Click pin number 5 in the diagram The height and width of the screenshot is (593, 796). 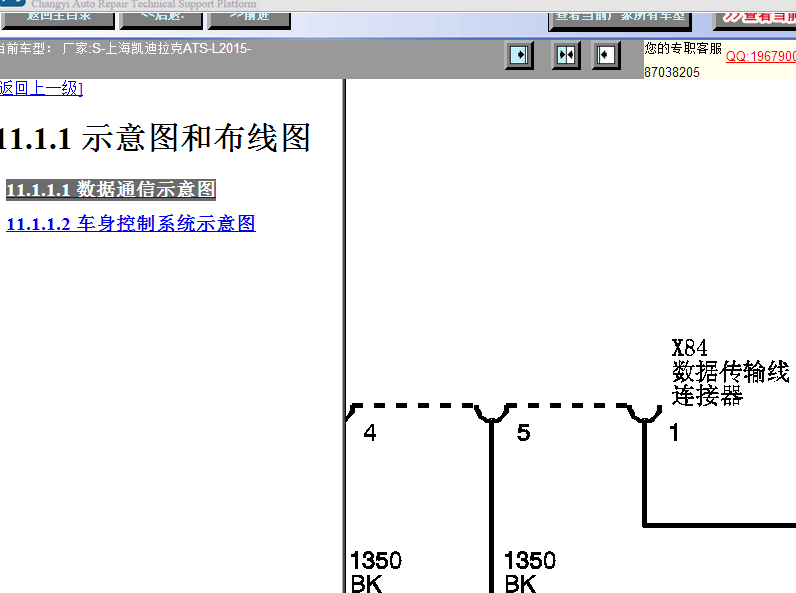tap(523, 433)
